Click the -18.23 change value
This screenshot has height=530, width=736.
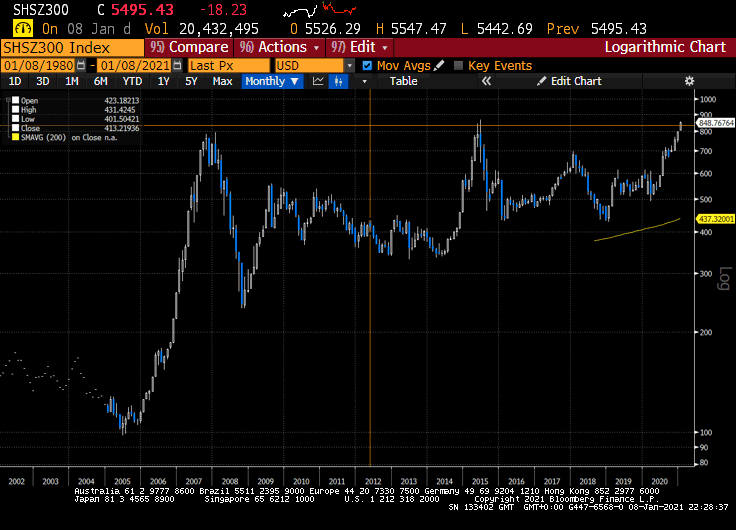(223, 9)
